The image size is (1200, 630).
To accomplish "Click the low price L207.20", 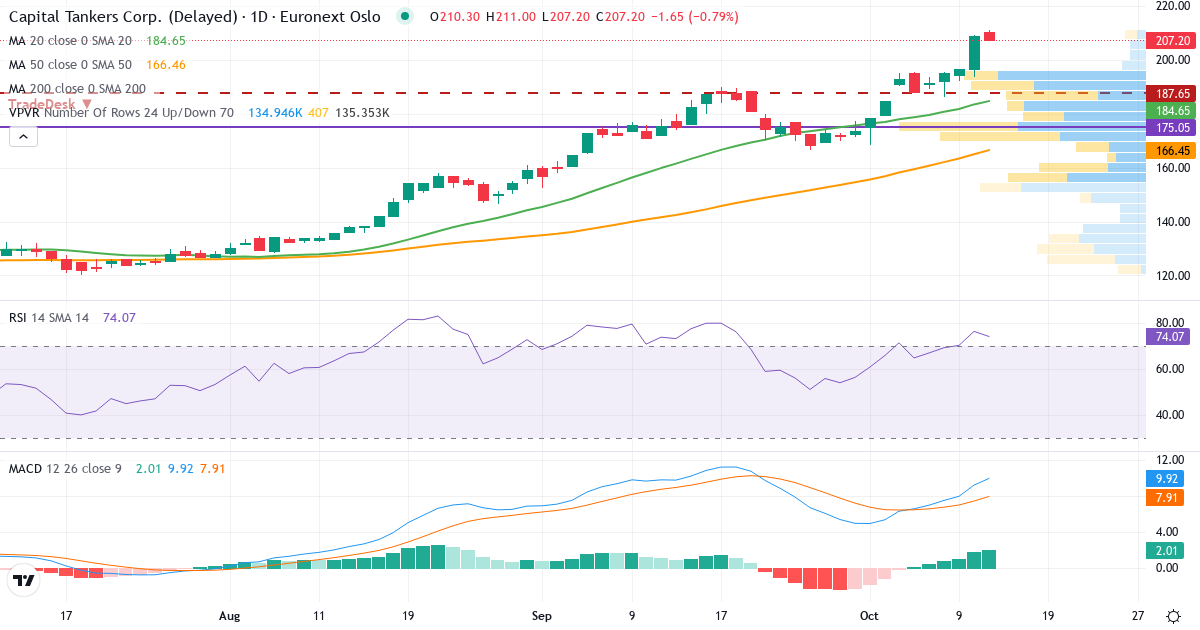I will pyautogui.click(x=566, y=17).
